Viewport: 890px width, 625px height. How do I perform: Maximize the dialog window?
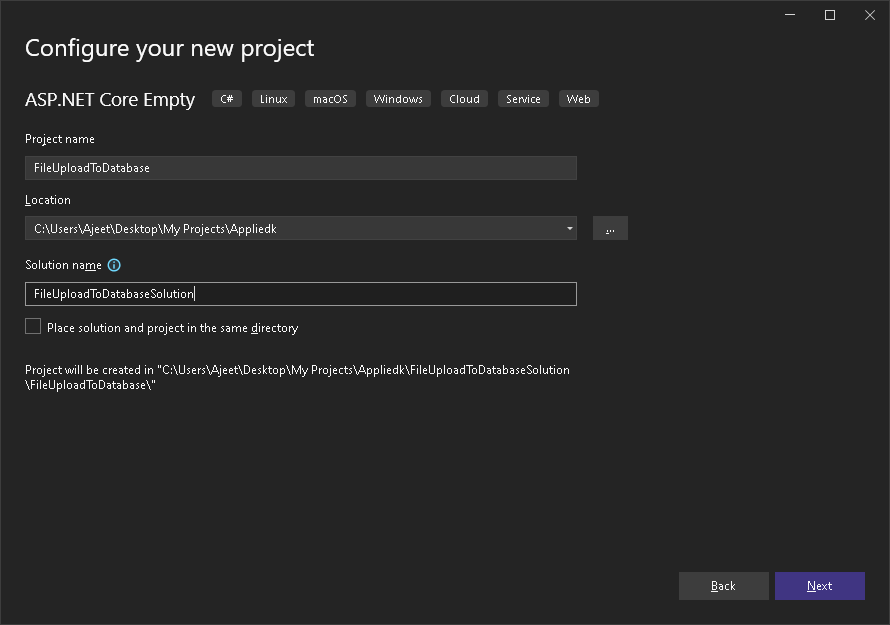(830, 15)
